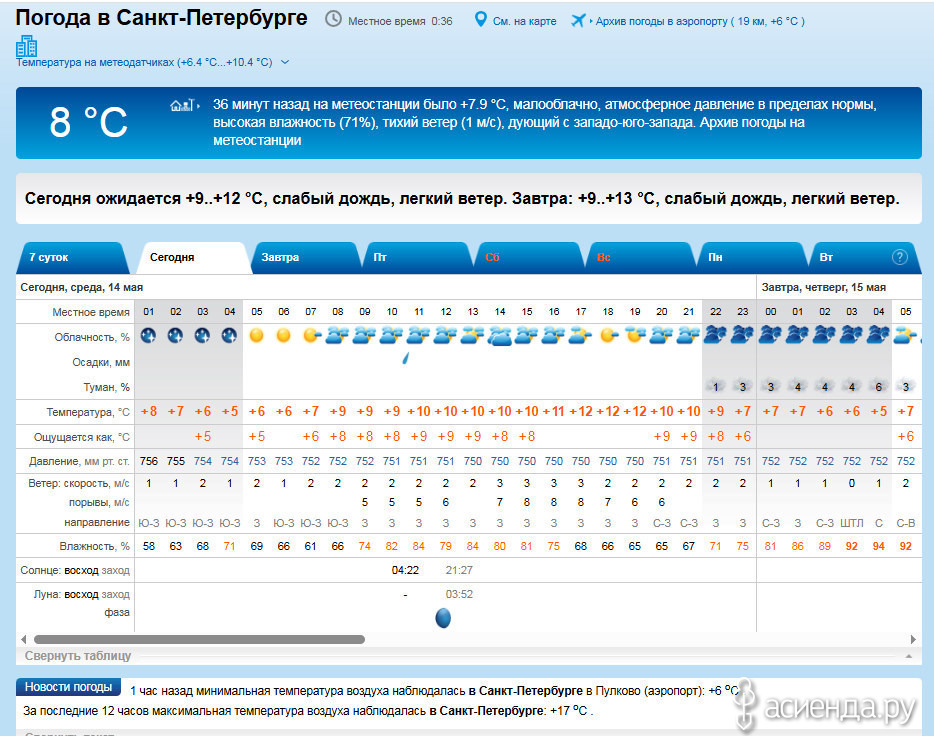Click the Завтра, четверг, 15 мая header
This screenshot has width=934, height=736.
823,287
